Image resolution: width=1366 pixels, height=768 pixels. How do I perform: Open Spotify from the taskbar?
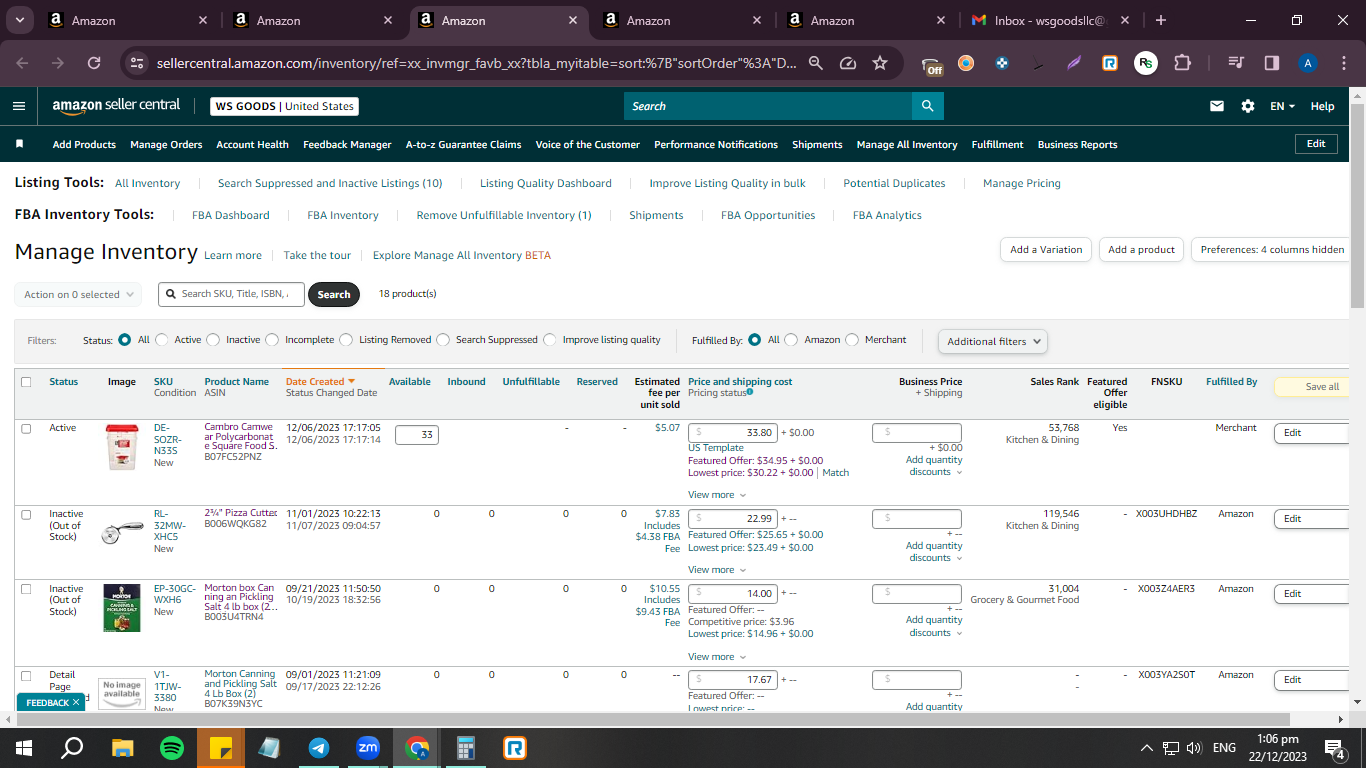point(172,747)
